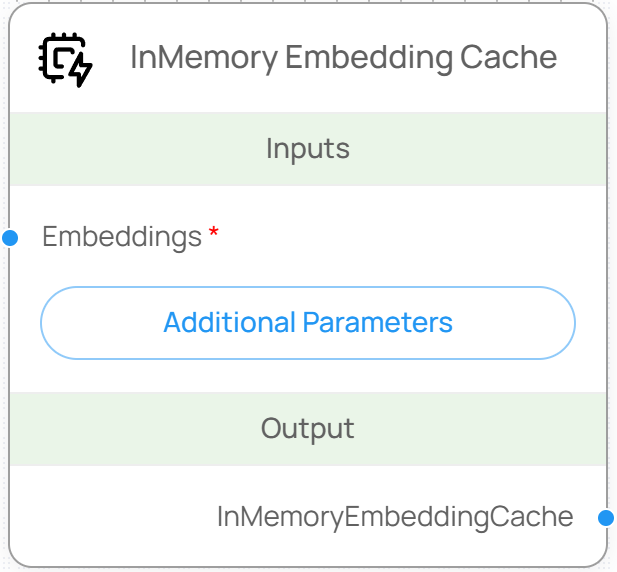Image resolution: width=617 pixels, height=572 pixels.
Task: Click the red required asterisk beside Embeddings
Action: [x=214, y=235]
